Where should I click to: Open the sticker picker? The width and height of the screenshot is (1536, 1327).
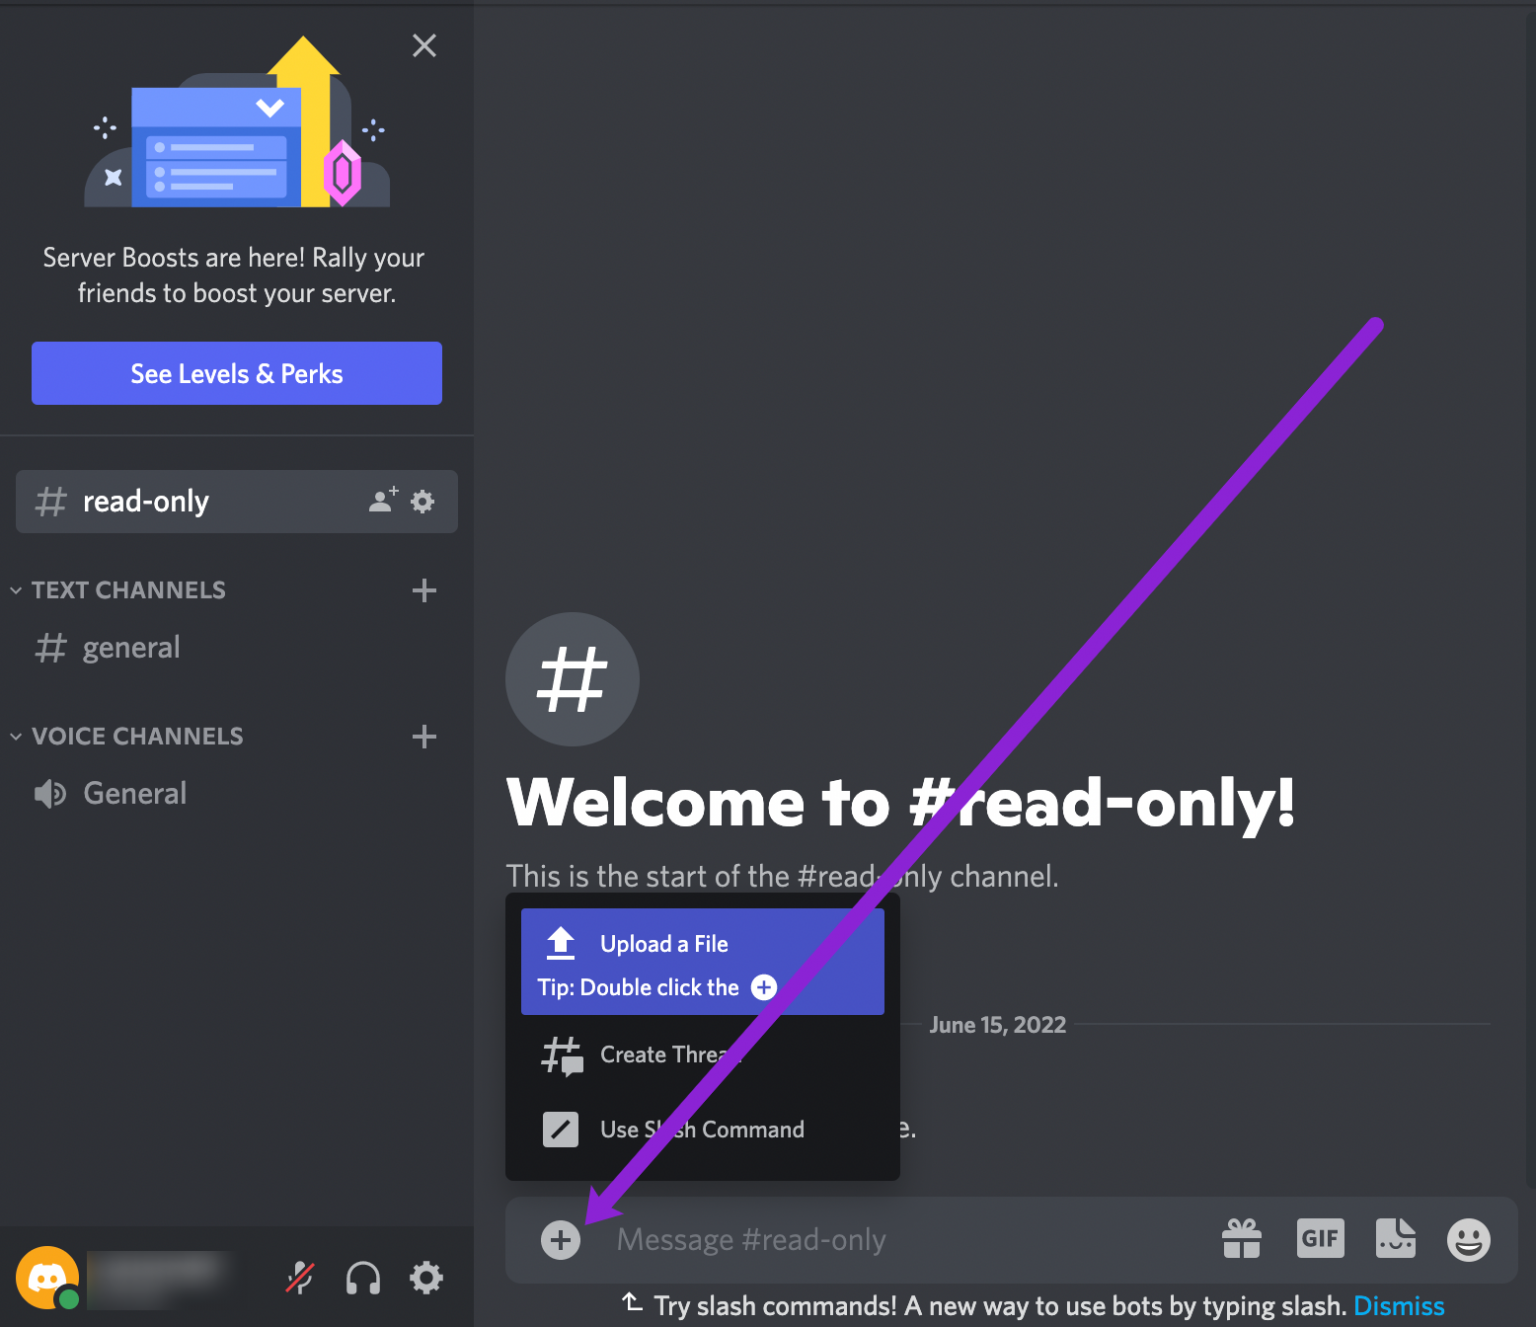[x=1396, y=1238]
